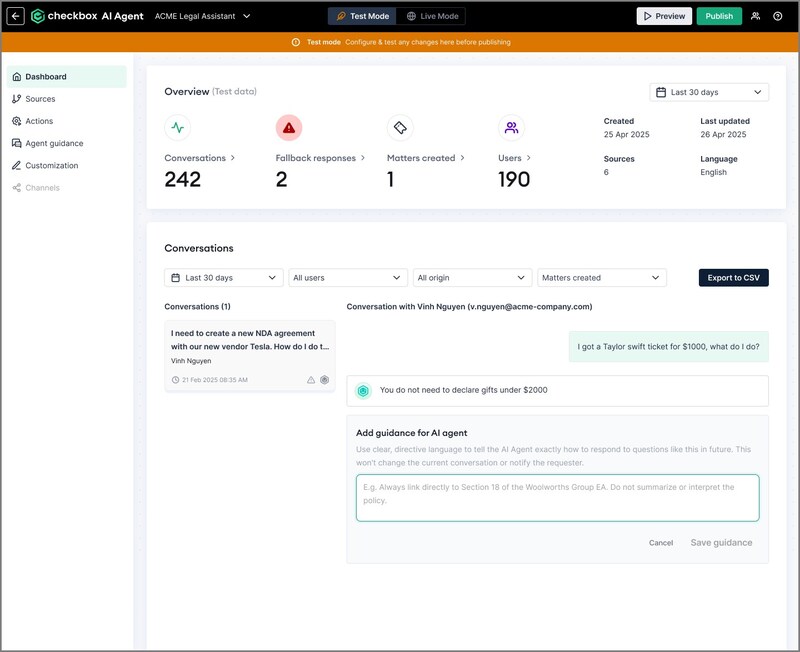Click Last updated date 26 Apr 2025
This screenshot has height=652, width=800.
[723, 135]
